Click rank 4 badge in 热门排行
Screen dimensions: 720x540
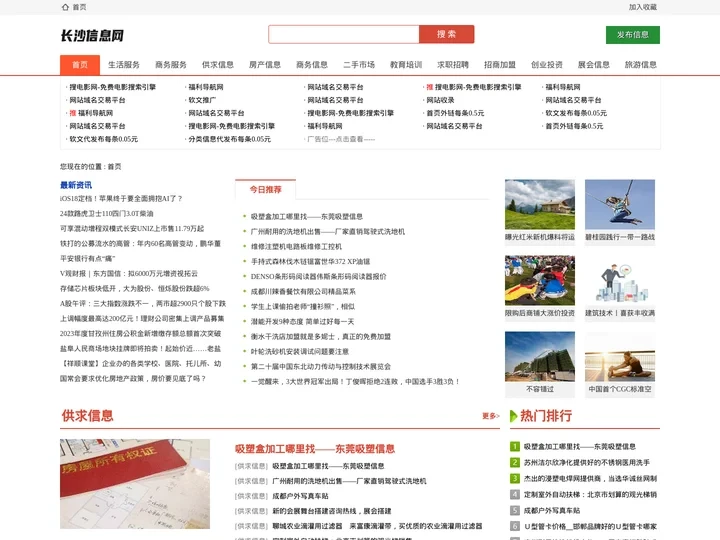pos(515,495)
